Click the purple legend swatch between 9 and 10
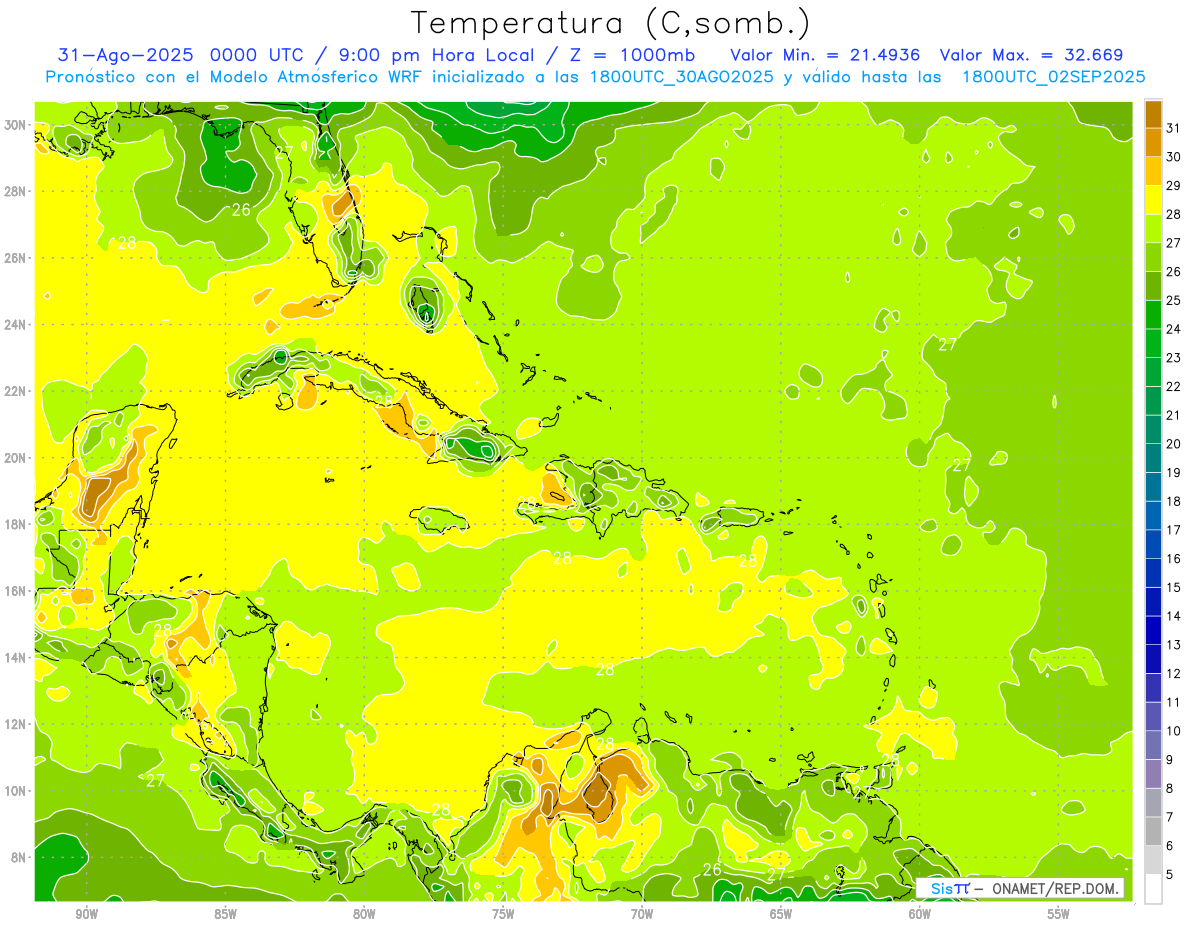Viewport: 1200px width, 927px height. pyautogui.click(x=1153, y=746)
